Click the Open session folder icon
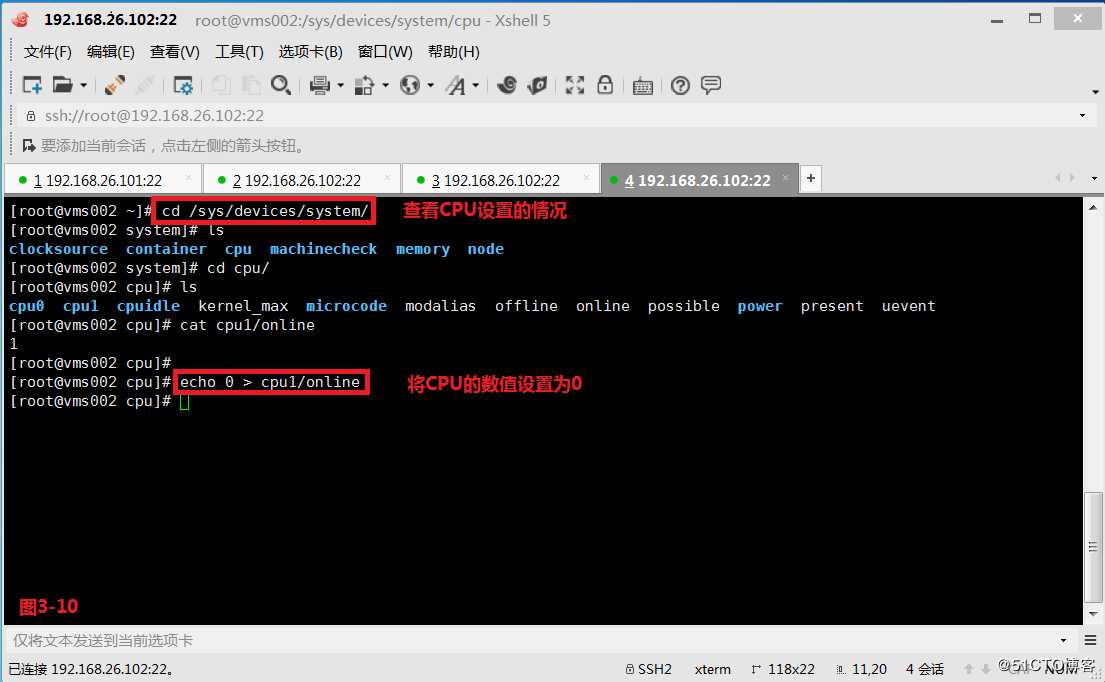1105x682 pixels. 63,85
